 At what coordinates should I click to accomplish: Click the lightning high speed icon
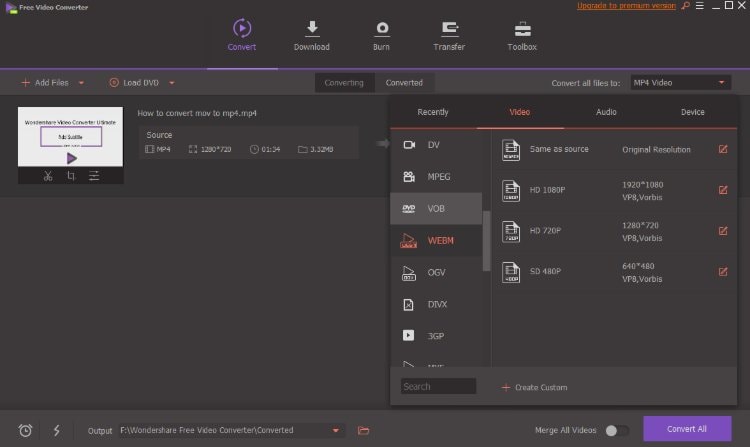[x=56, y=430]
